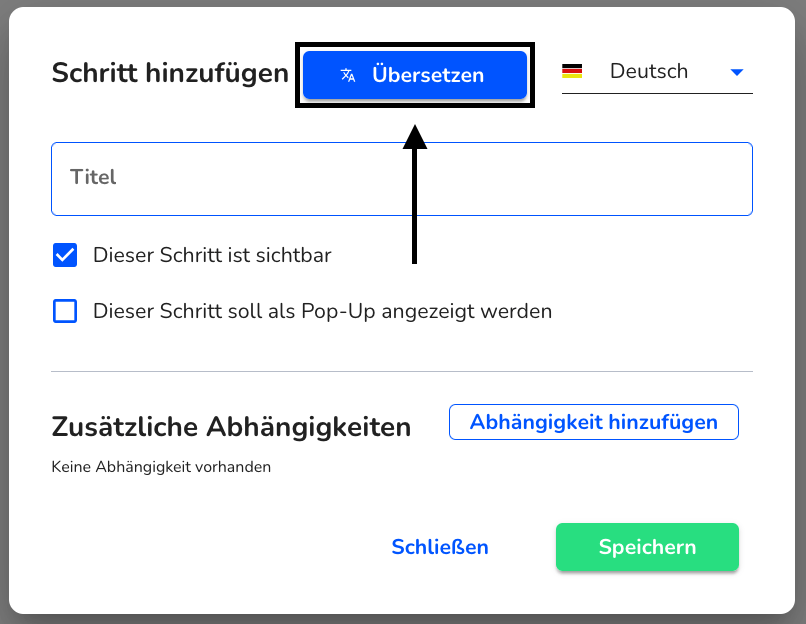Save the step with the Speichern button

[647, 547]
